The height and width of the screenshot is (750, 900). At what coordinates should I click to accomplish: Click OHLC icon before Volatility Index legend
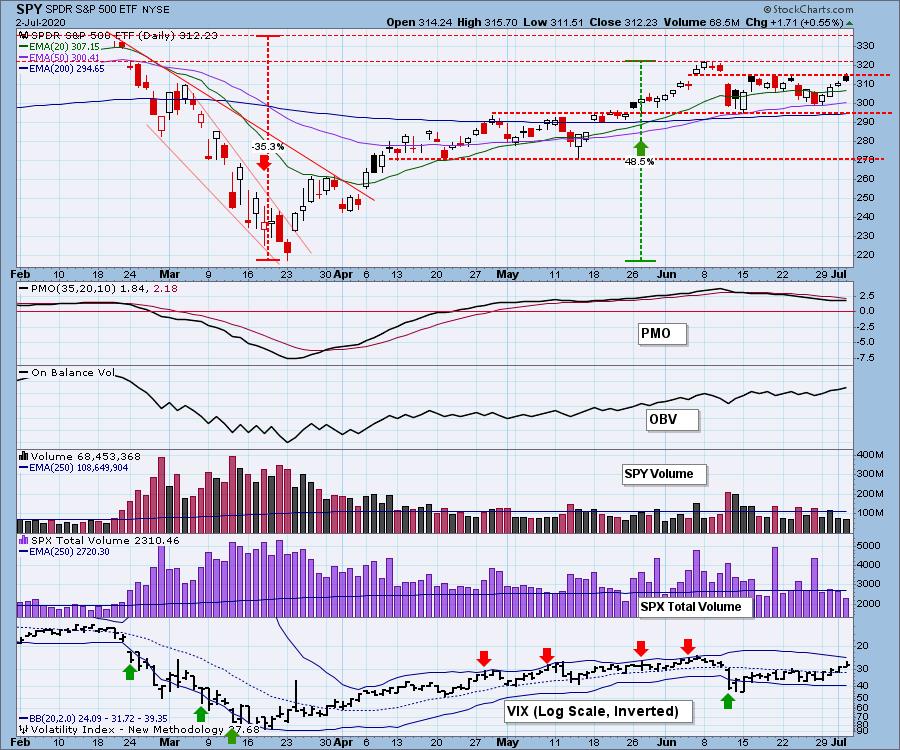click(24, 729)
